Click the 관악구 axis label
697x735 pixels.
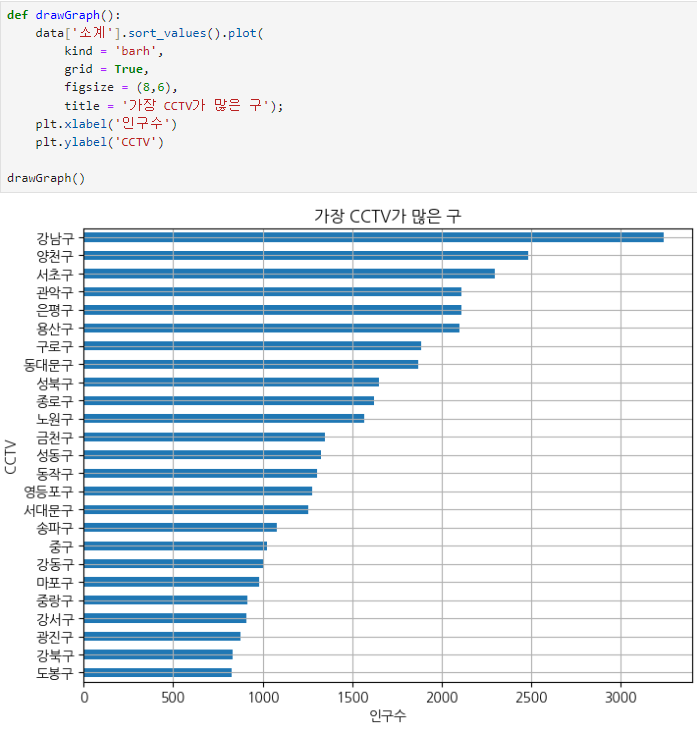(x=55, y=292)
